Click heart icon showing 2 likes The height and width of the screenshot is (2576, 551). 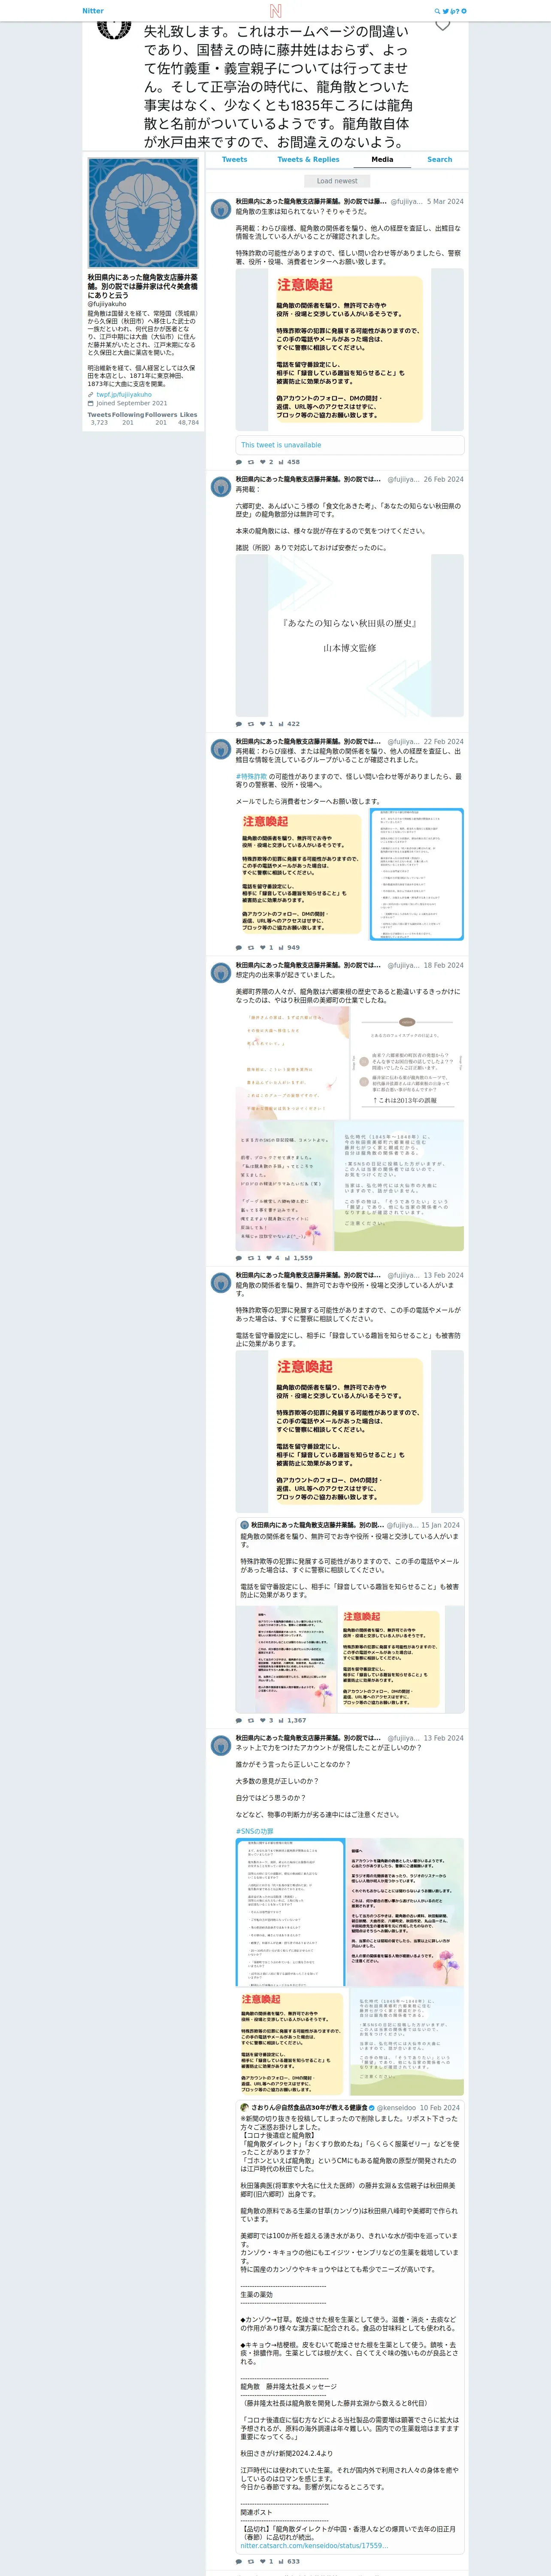pos(263,462)
